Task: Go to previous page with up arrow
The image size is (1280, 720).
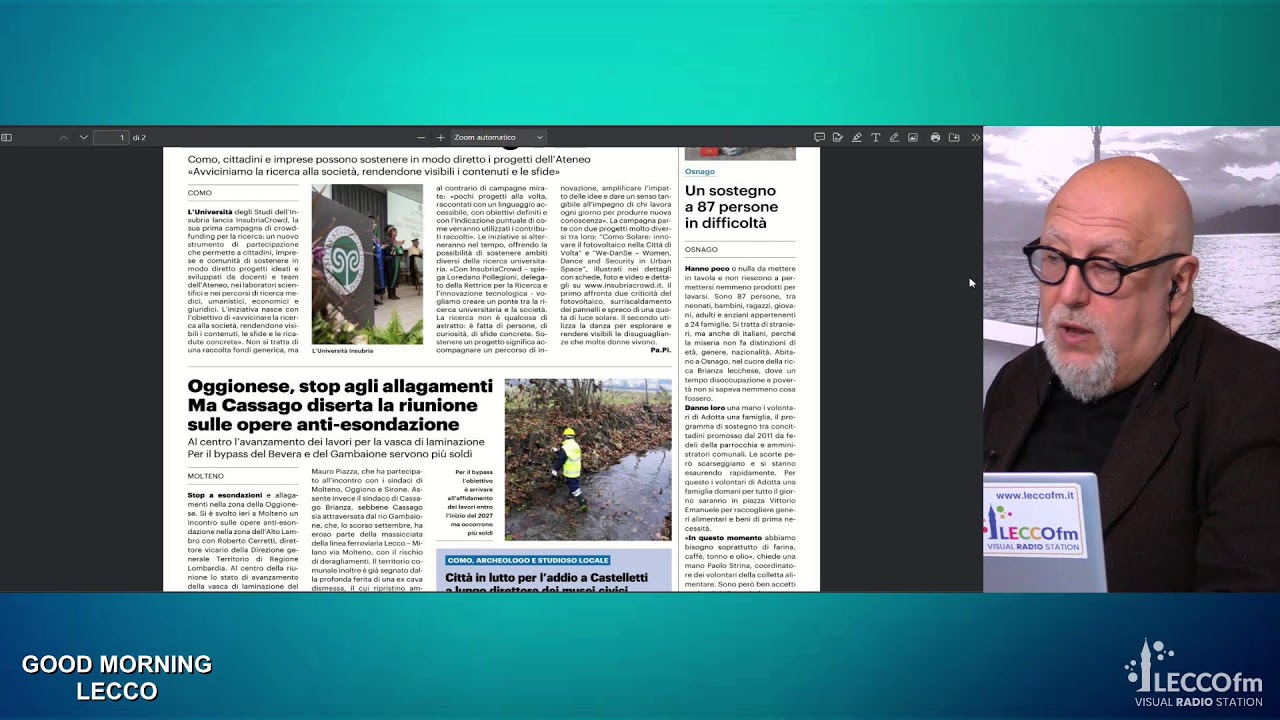Action: tap(64, 137)
